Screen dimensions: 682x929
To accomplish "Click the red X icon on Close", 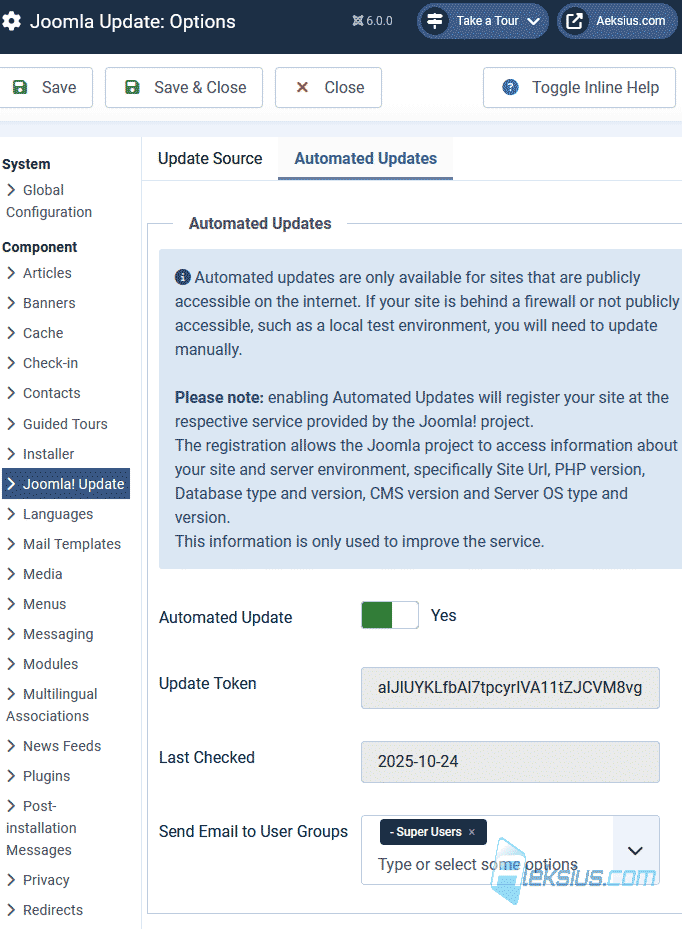I will coord(302,88).
